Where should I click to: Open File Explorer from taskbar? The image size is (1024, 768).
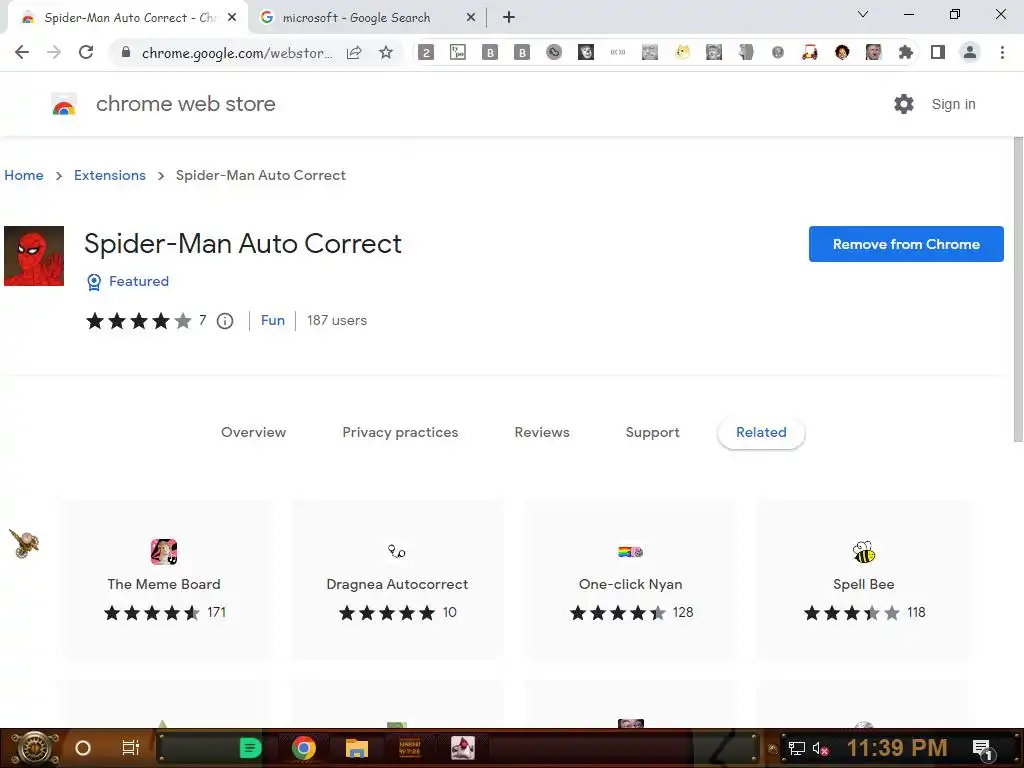tap(357, 748)
